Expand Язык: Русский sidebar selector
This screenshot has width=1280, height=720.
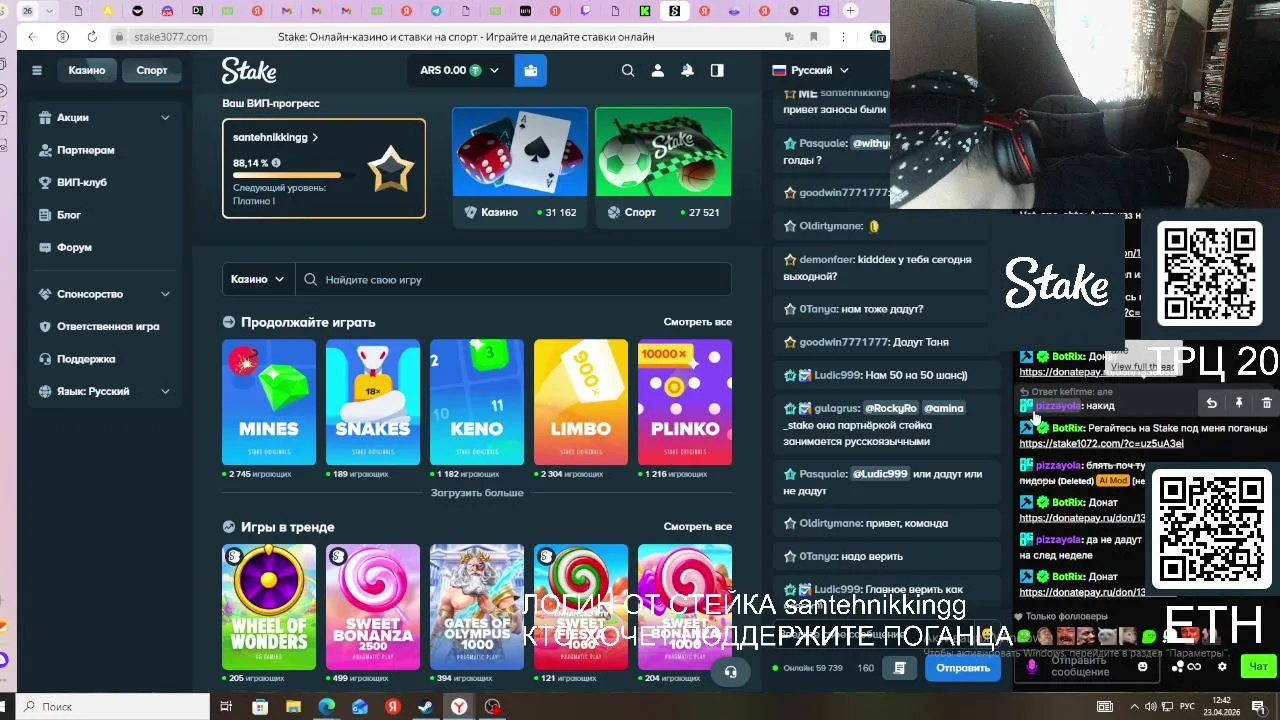coord(105,391)
